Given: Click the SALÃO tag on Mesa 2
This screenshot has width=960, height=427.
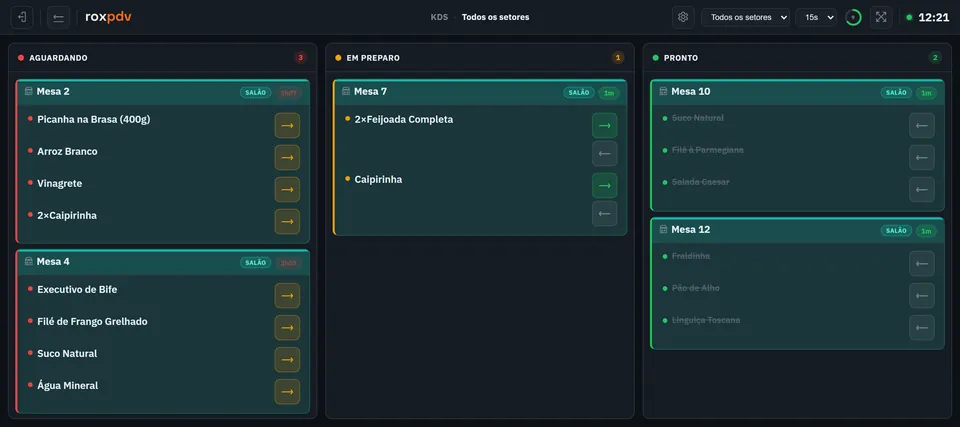Looking at the screenshot, I should click(255, 93).
